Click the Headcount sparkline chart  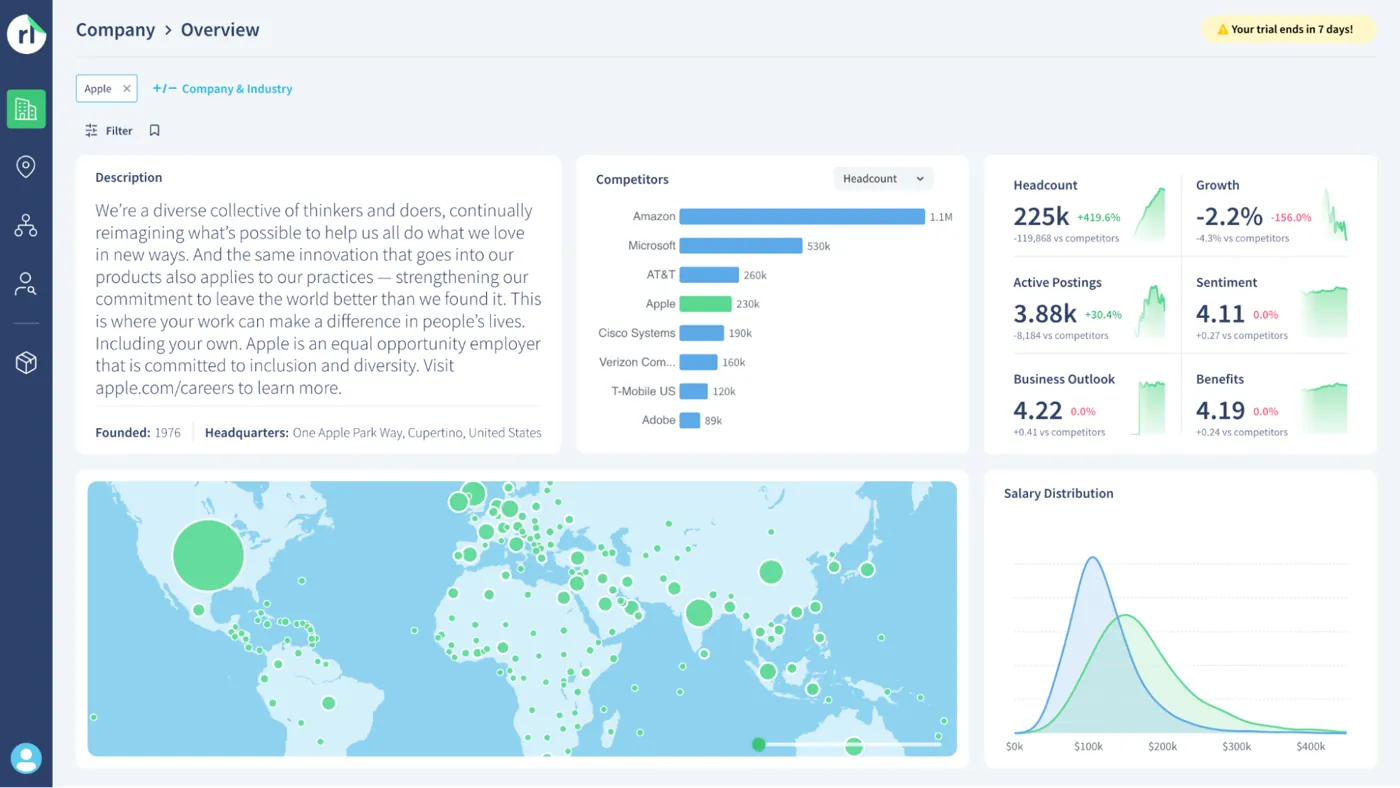pos(1147,214)
